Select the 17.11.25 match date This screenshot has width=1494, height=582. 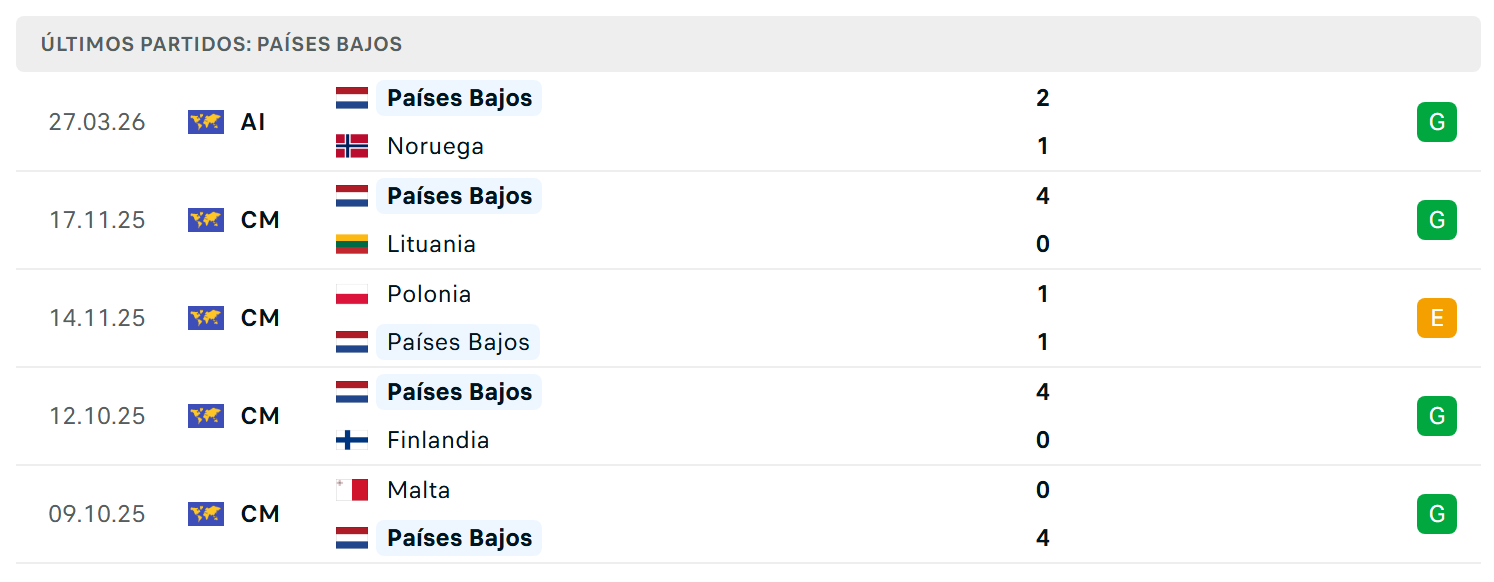pos(97,220)
